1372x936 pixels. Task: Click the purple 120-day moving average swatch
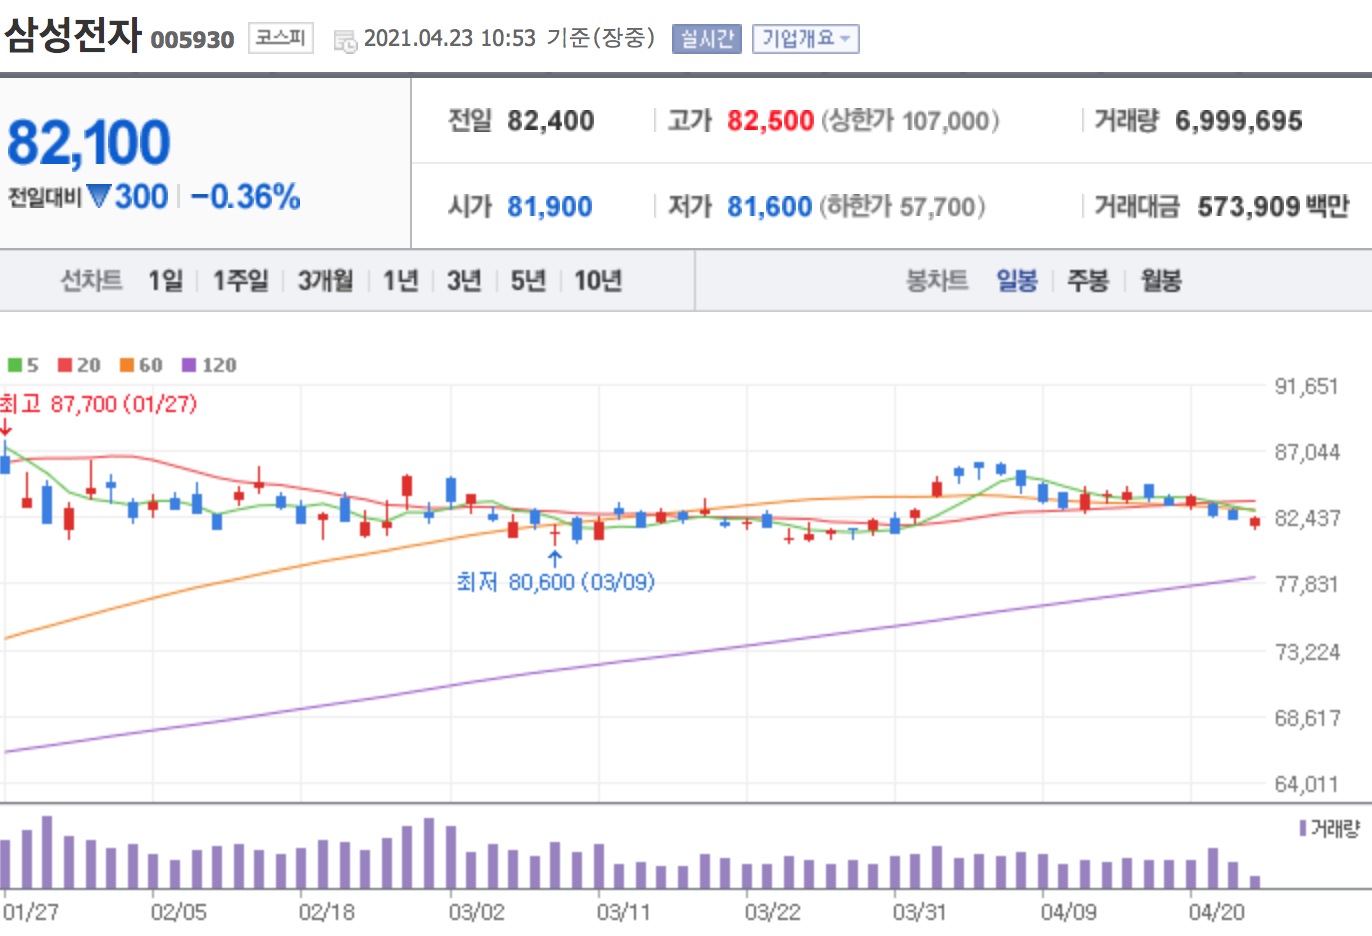(x=189, y=365)
